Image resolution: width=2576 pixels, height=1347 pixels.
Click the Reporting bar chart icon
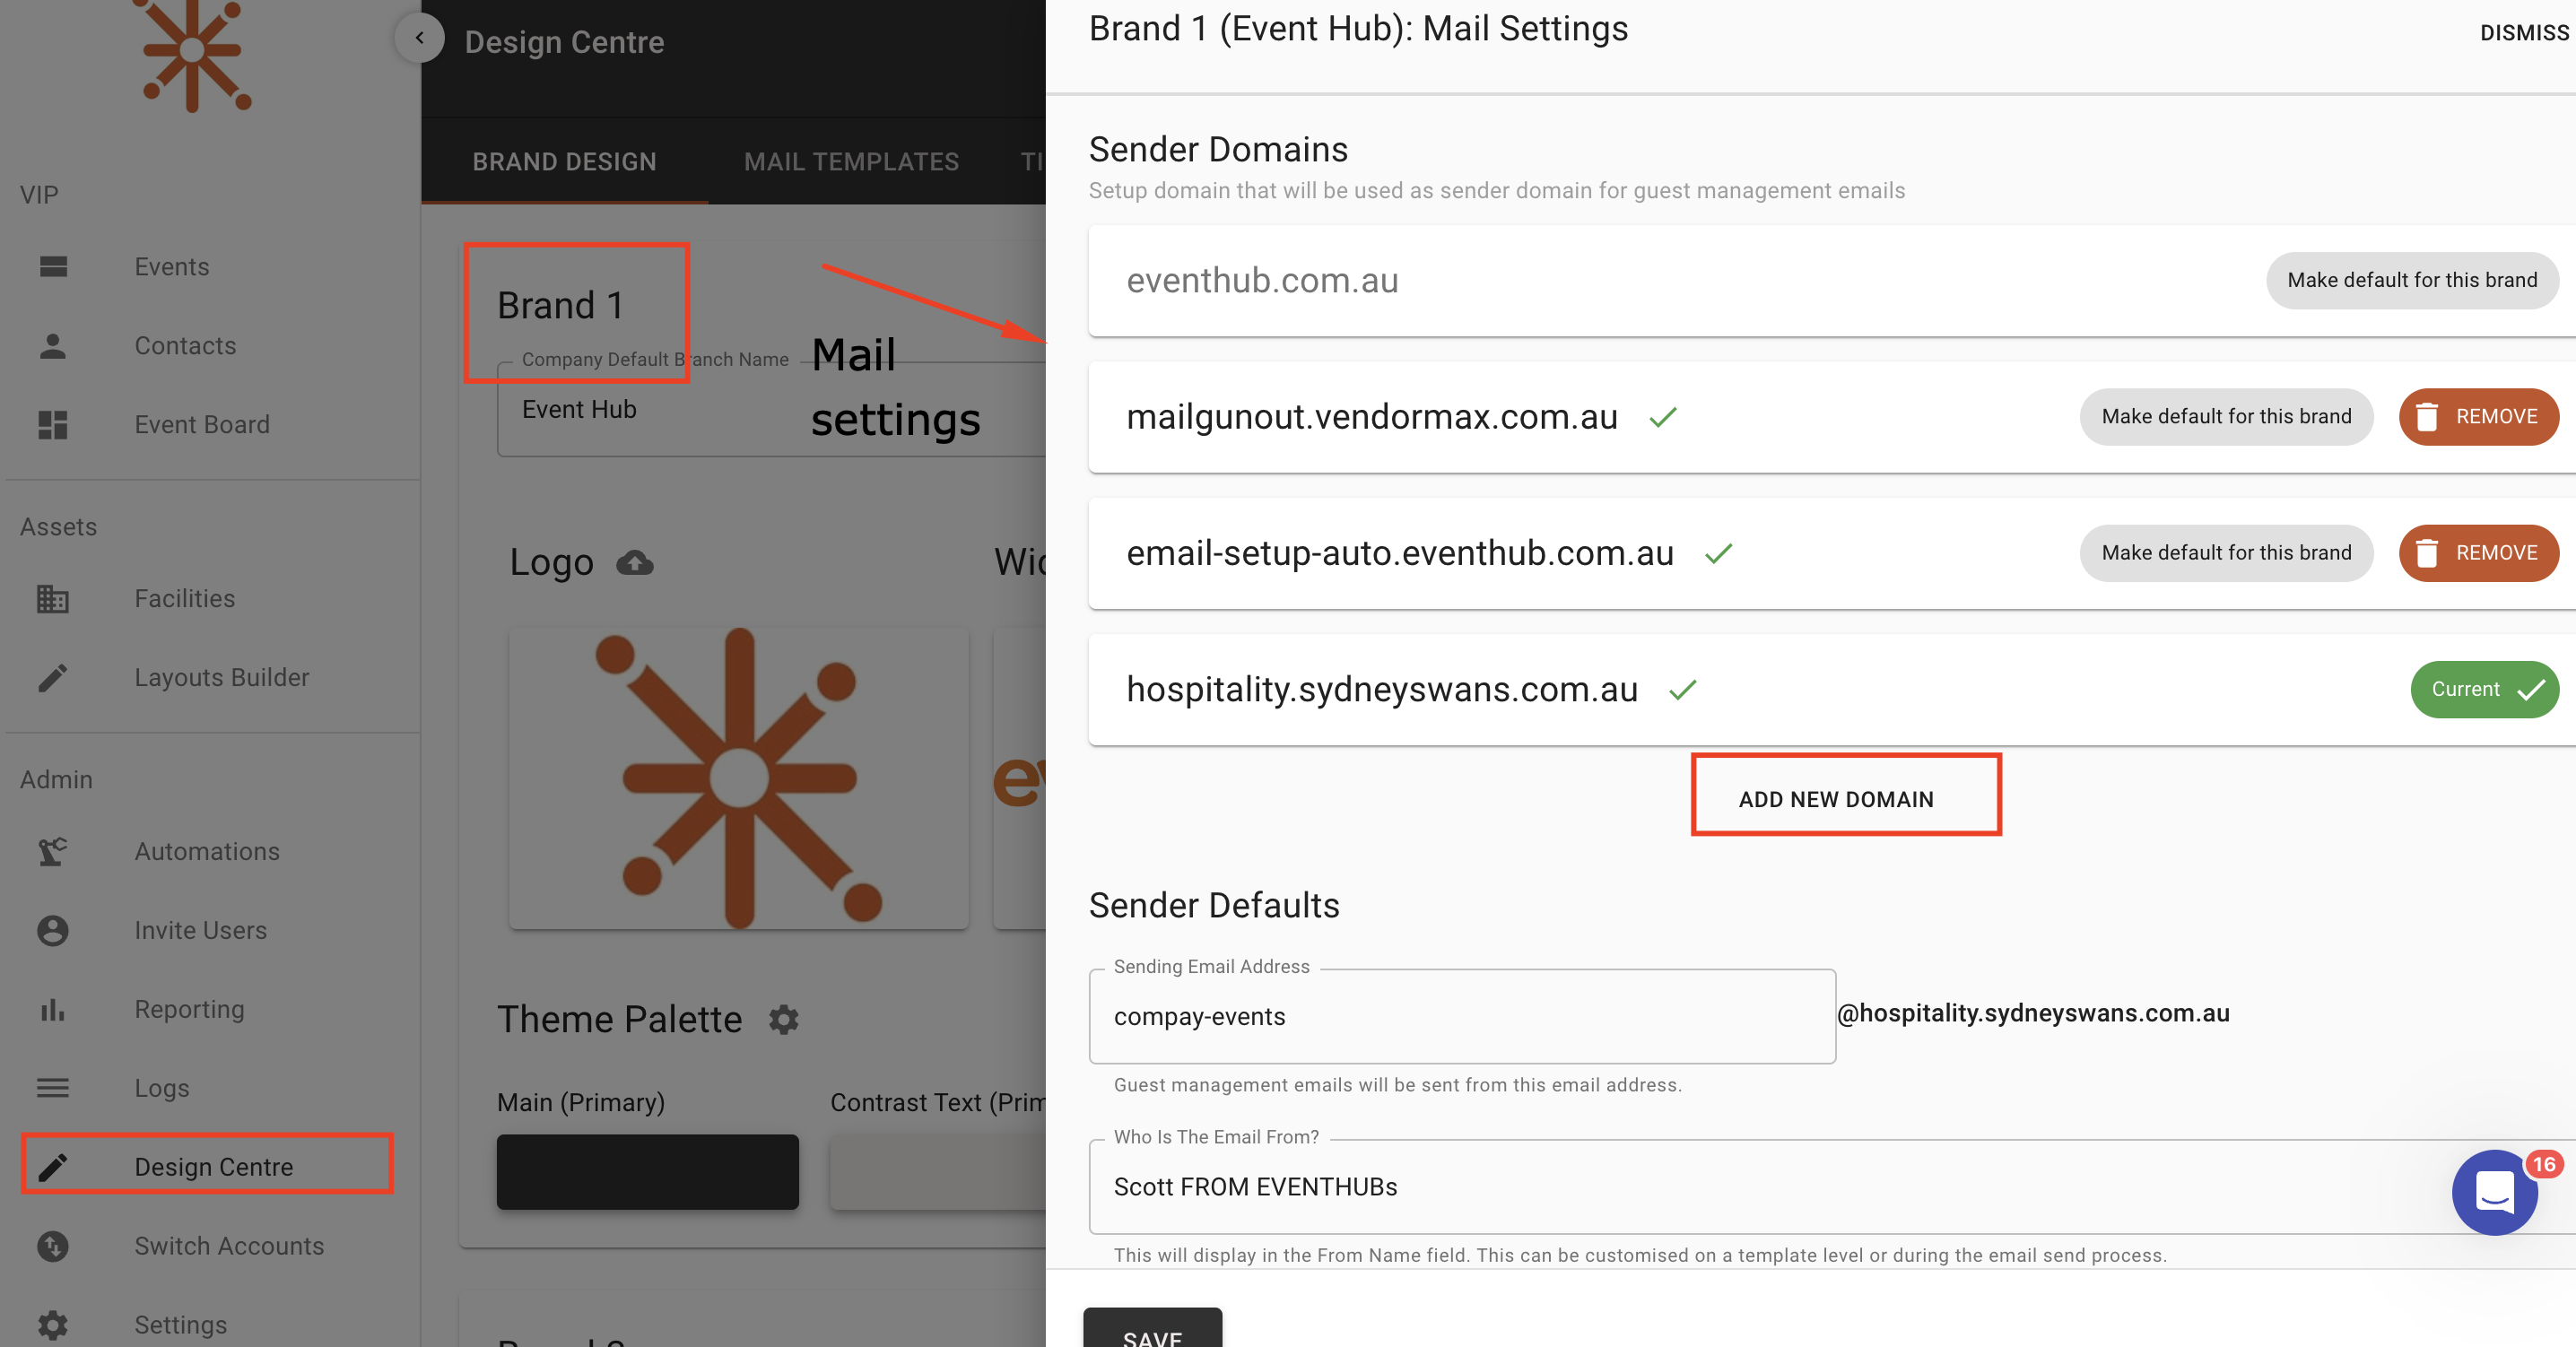pos(52,1009)
